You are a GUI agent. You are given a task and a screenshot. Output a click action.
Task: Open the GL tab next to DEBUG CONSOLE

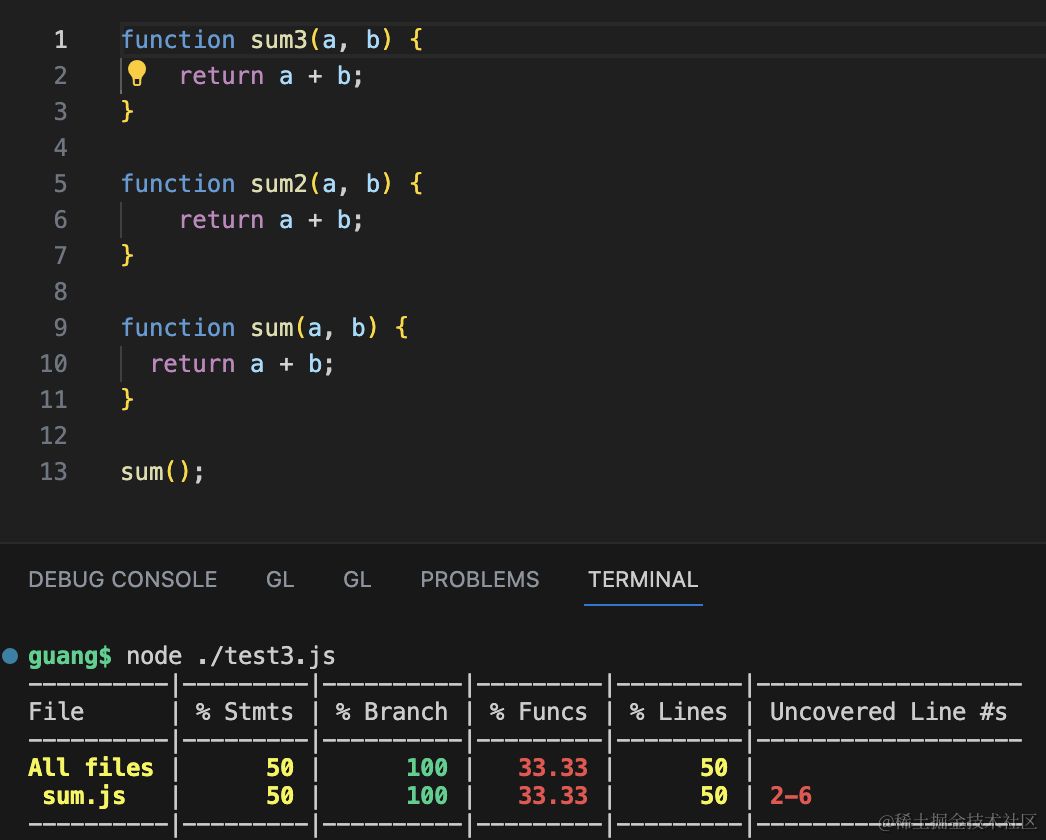[x=280, y=580]
